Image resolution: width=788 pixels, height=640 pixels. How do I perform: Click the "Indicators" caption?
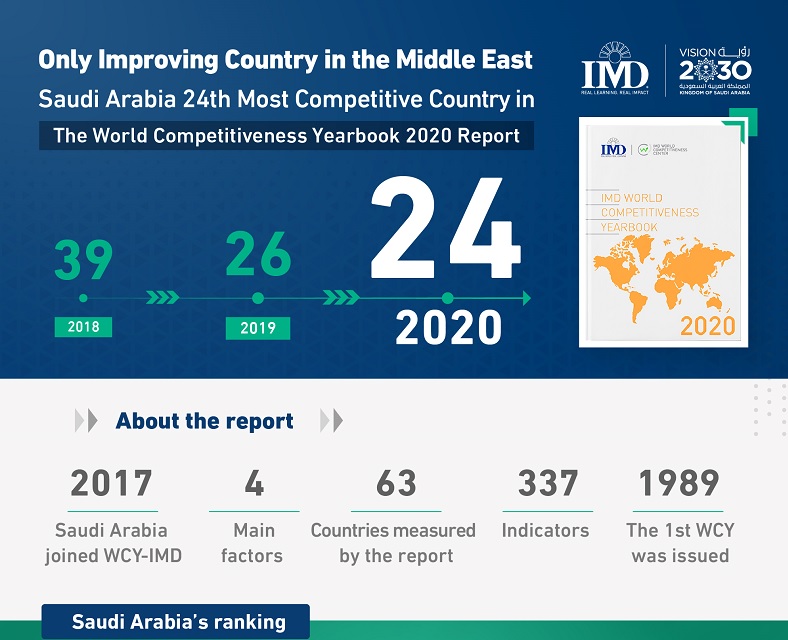(x=545, y=530)
